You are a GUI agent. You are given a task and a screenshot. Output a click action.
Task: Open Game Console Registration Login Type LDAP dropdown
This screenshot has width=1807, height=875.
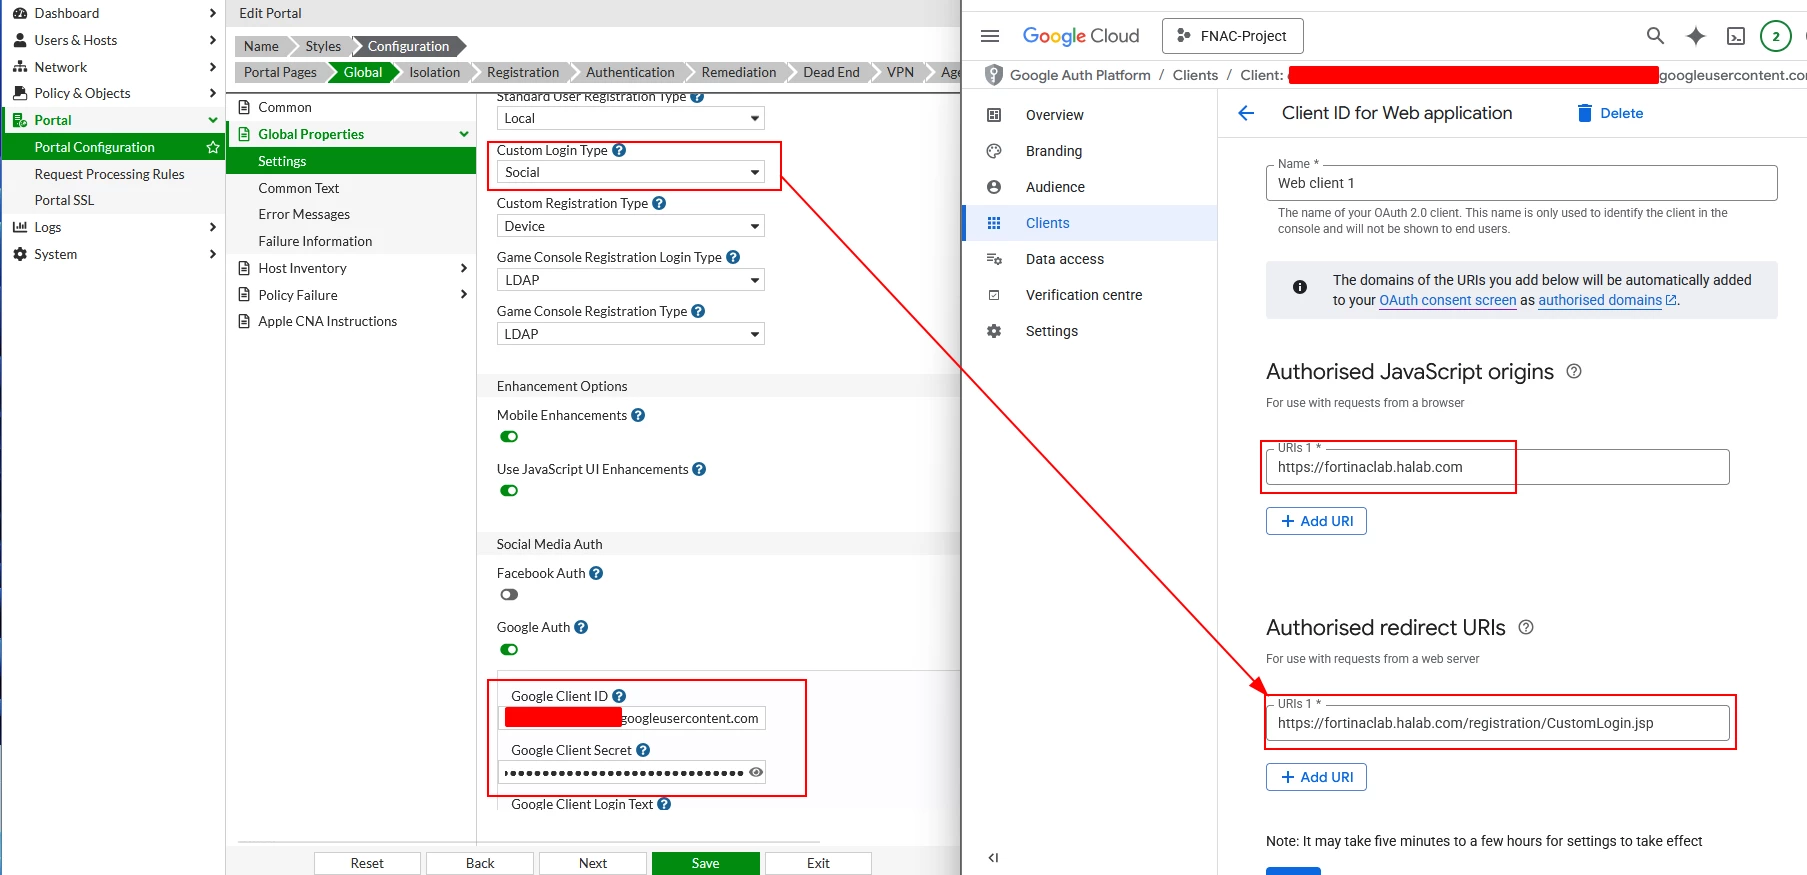coord(630,280)
